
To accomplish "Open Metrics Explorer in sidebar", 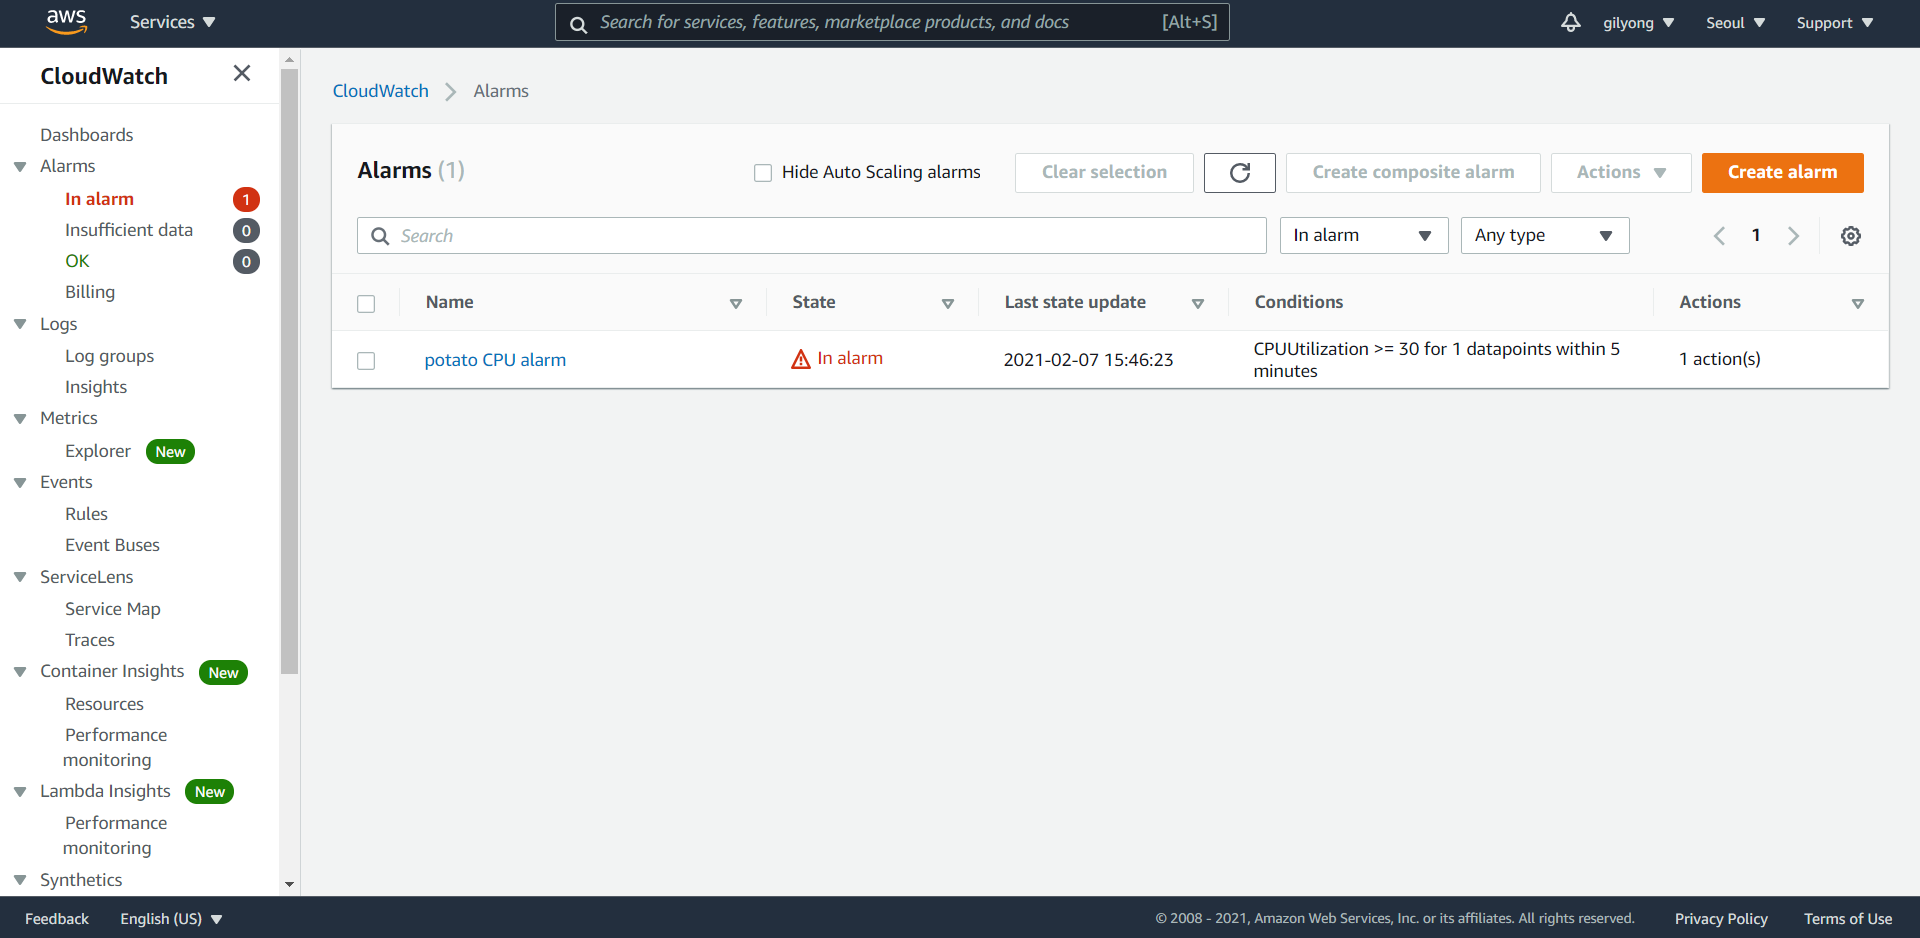I will [x=98, y=451].
